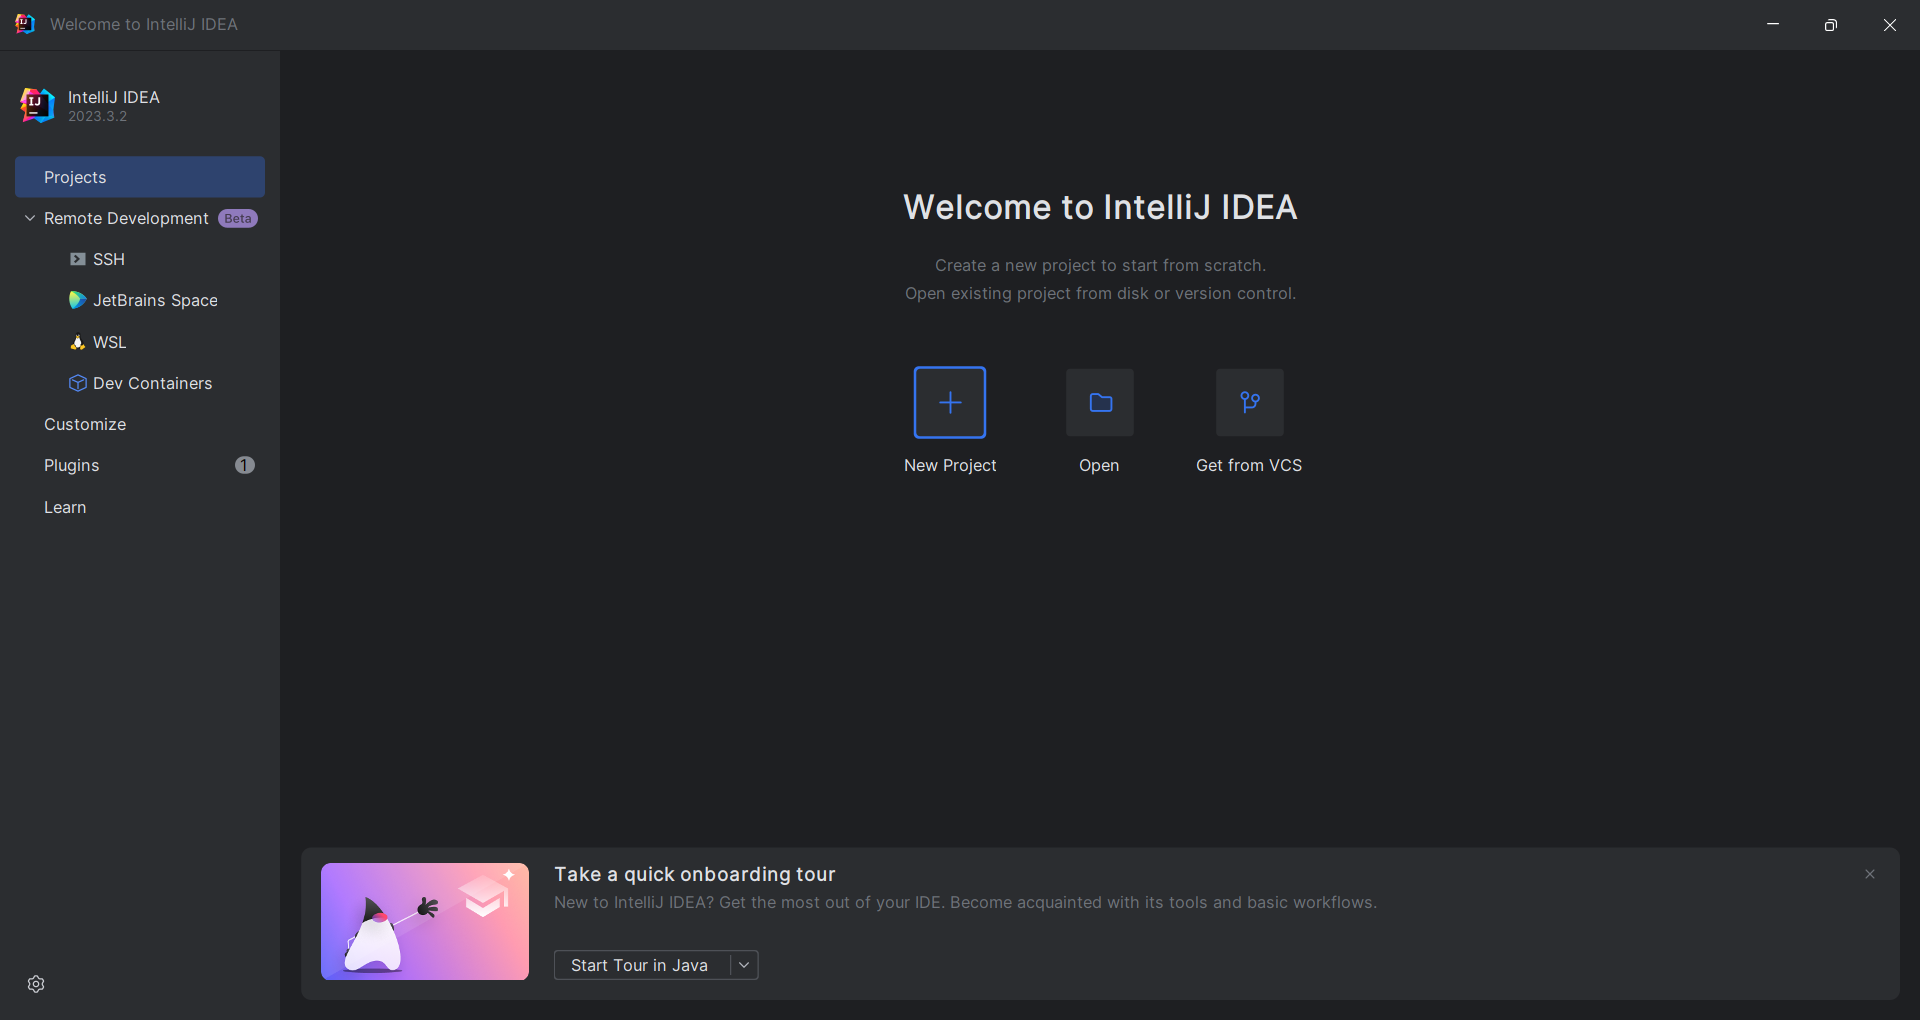Click the New Project label
The height and width of the screenshot is (1020, 1920).
(950, 465)
